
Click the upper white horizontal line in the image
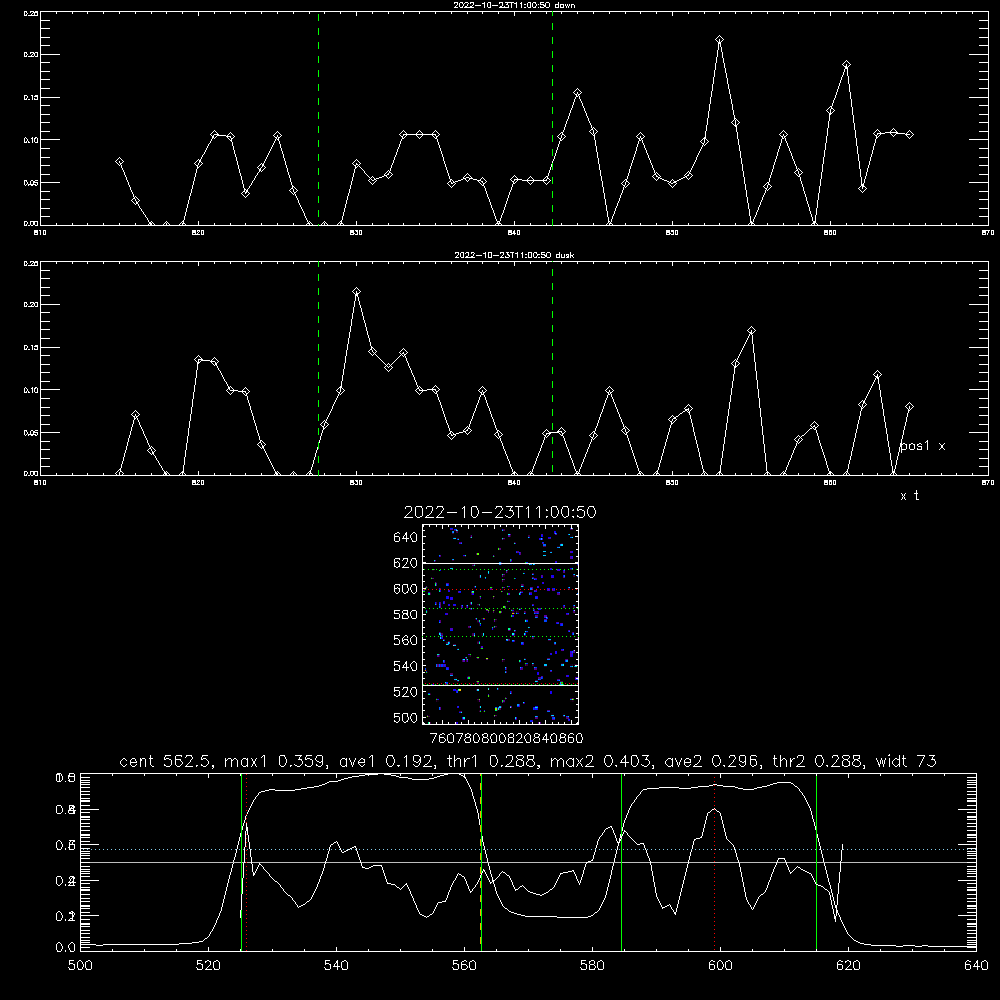coord(500,563)
